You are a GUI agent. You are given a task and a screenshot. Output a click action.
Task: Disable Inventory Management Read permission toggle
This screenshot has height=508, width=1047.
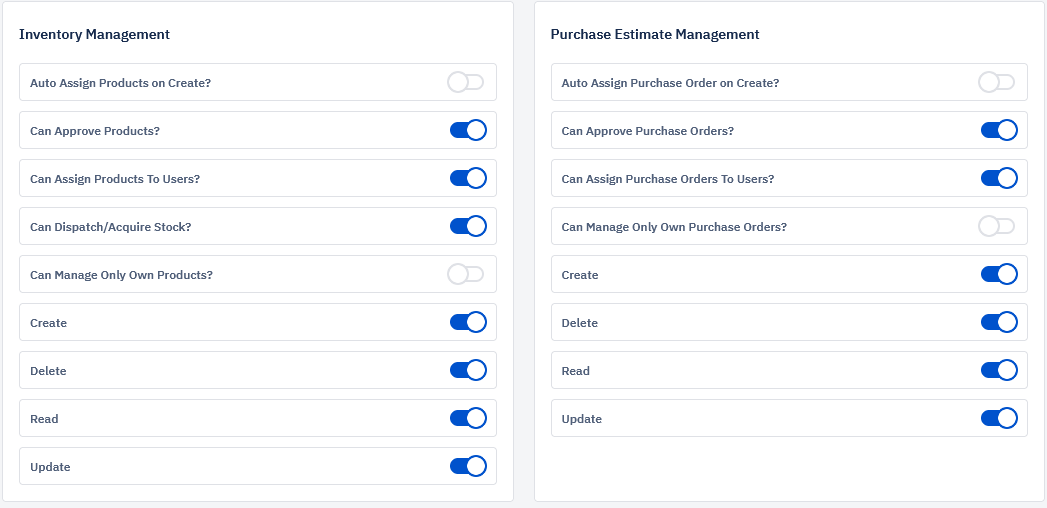[x=468, y=419]
